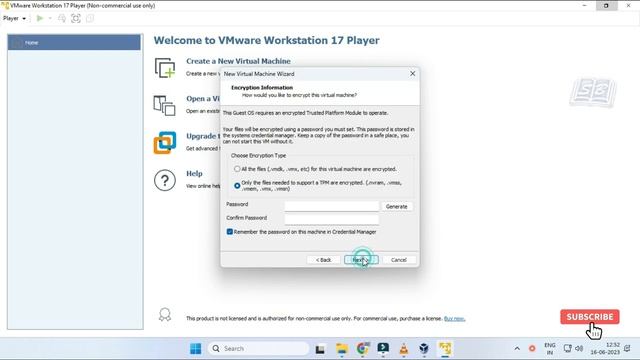Click the Create a New Virtual Machine icon
The height and width of the screenshot is (360, 640).
pyautogui.click(x=165, y=68)
